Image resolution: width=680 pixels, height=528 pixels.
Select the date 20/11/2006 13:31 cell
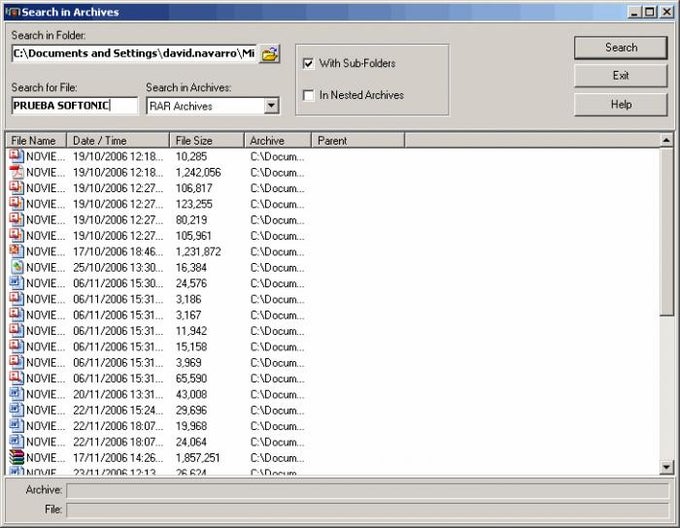(x=118, y=394)
